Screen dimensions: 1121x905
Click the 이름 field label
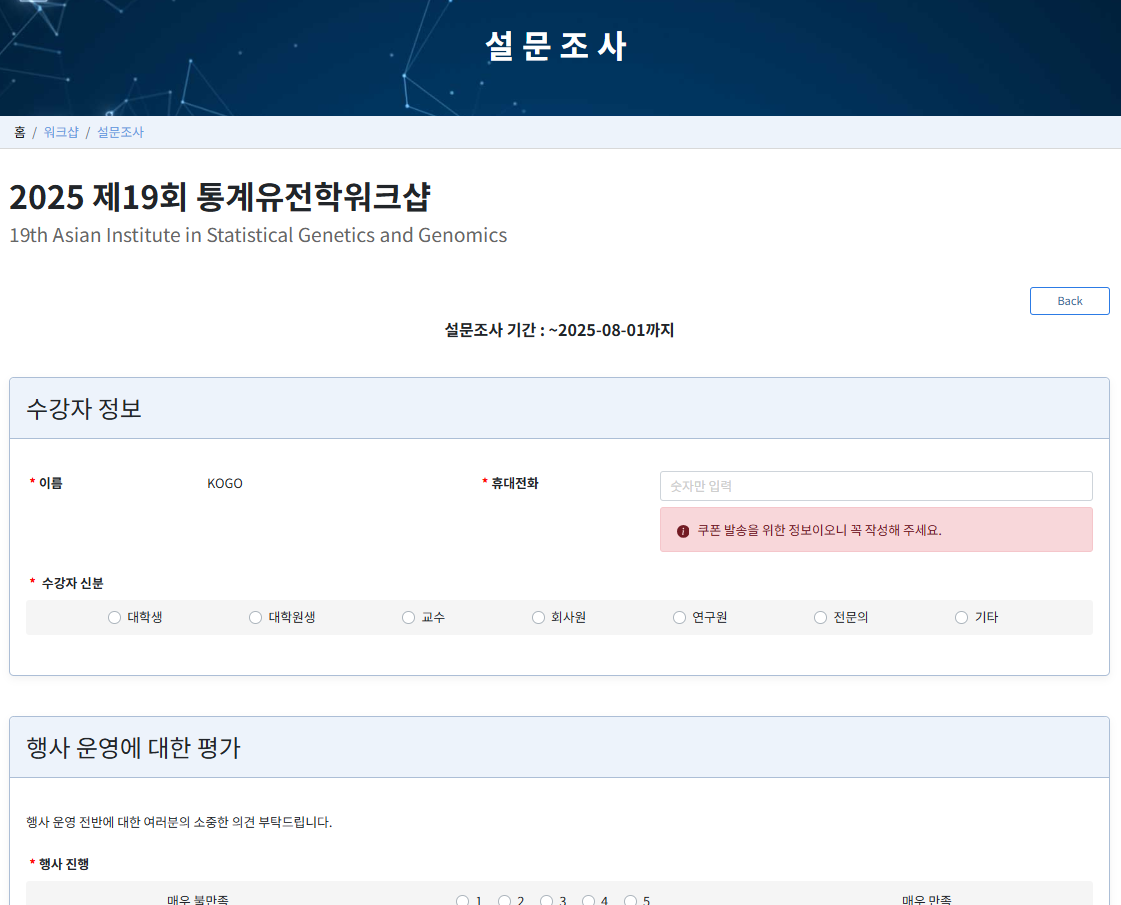click(51, 483)
